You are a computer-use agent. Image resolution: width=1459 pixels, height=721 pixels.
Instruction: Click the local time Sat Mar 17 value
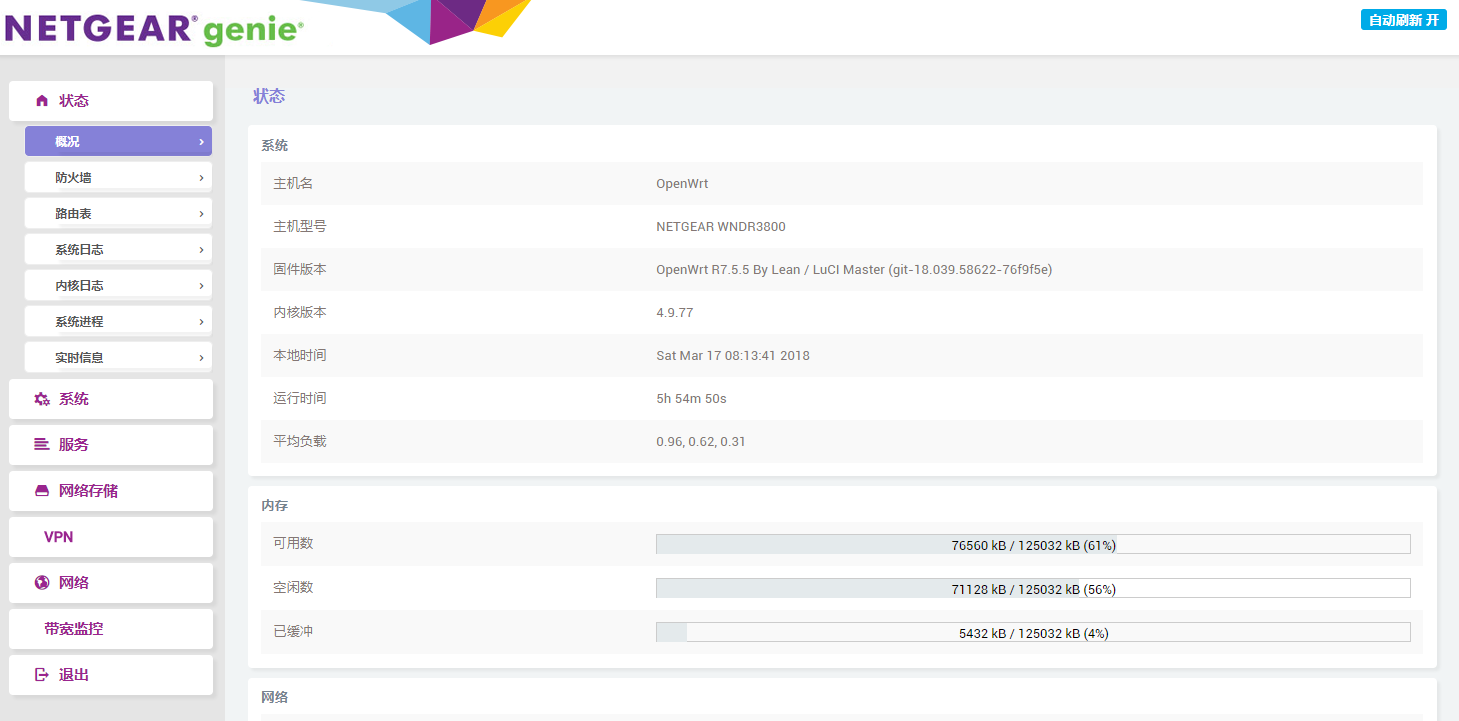[733, 356]
